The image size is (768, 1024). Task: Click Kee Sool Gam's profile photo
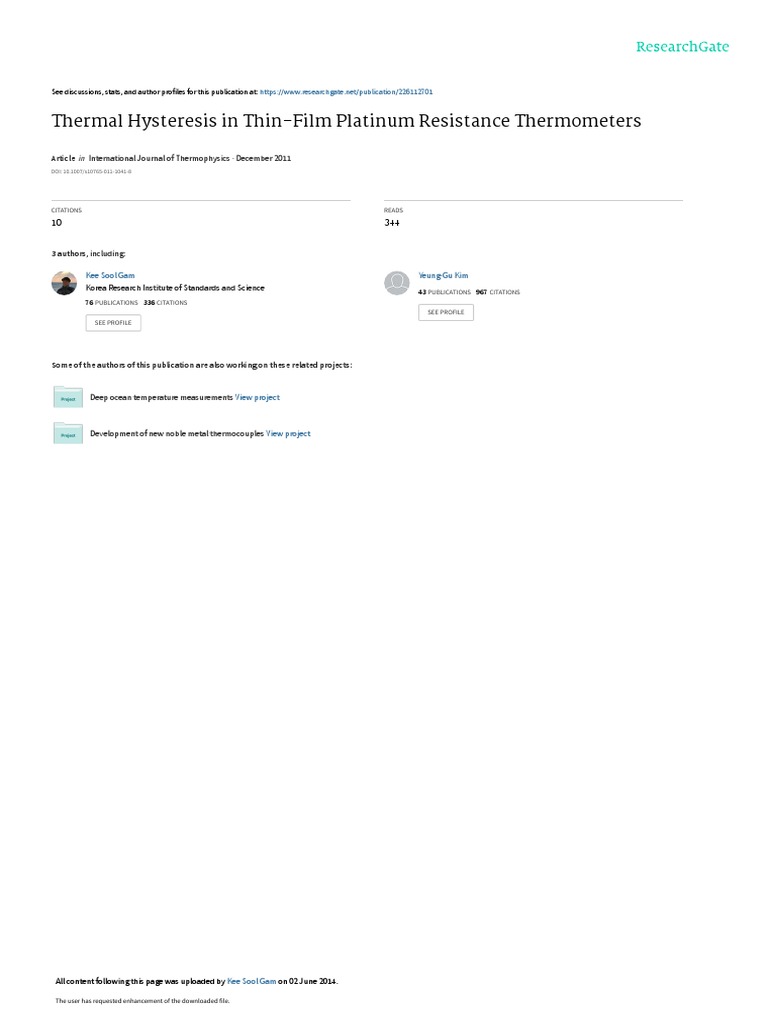coord(64,283)
